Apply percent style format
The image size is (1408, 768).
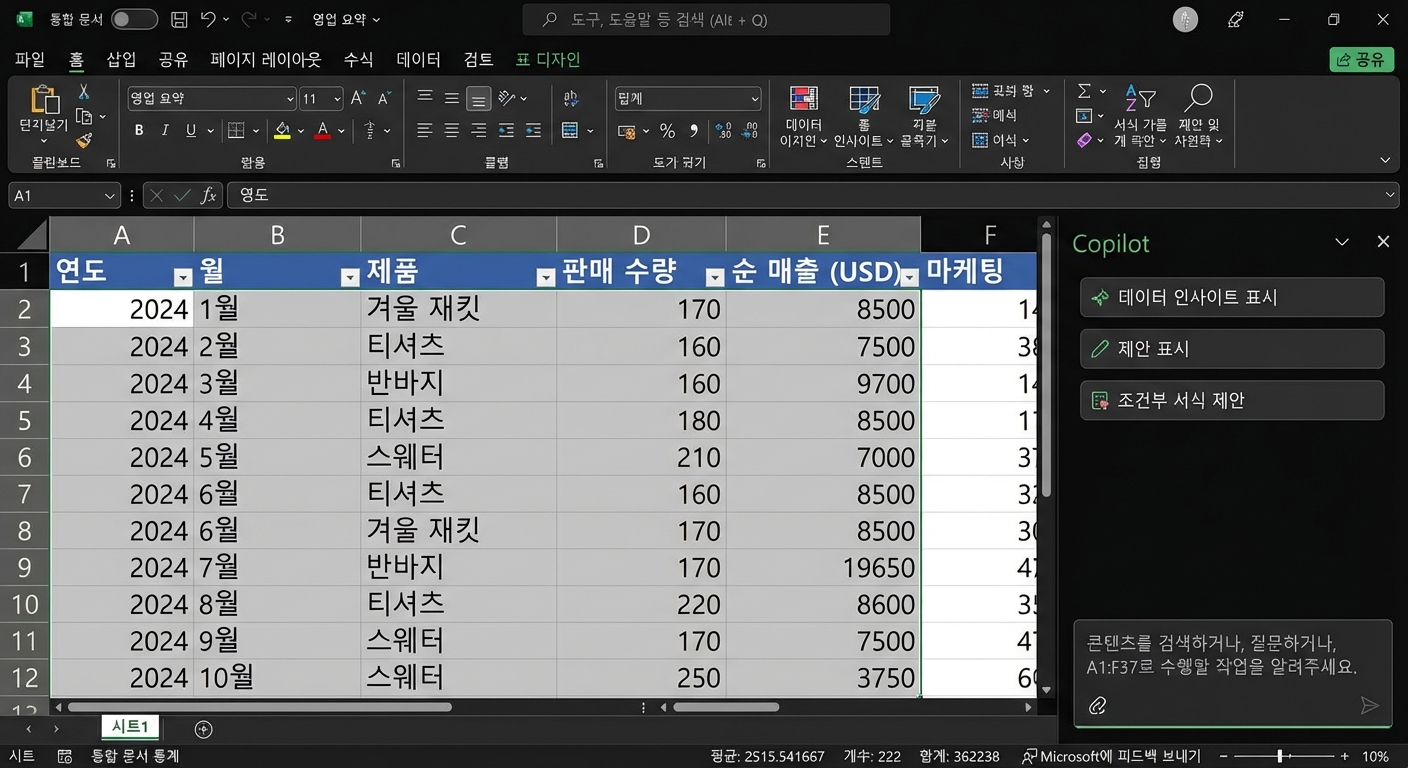[667, 131]
